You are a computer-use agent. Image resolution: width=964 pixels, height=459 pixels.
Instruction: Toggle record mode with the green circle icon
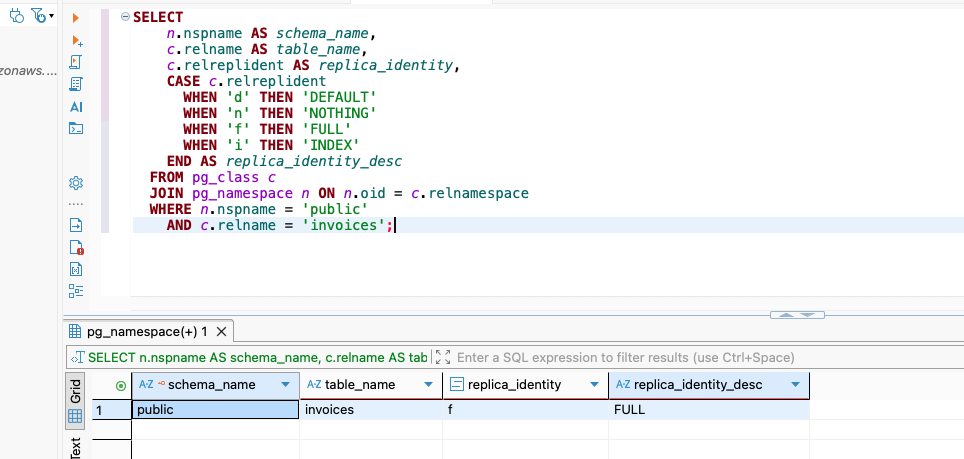(121, 386)
